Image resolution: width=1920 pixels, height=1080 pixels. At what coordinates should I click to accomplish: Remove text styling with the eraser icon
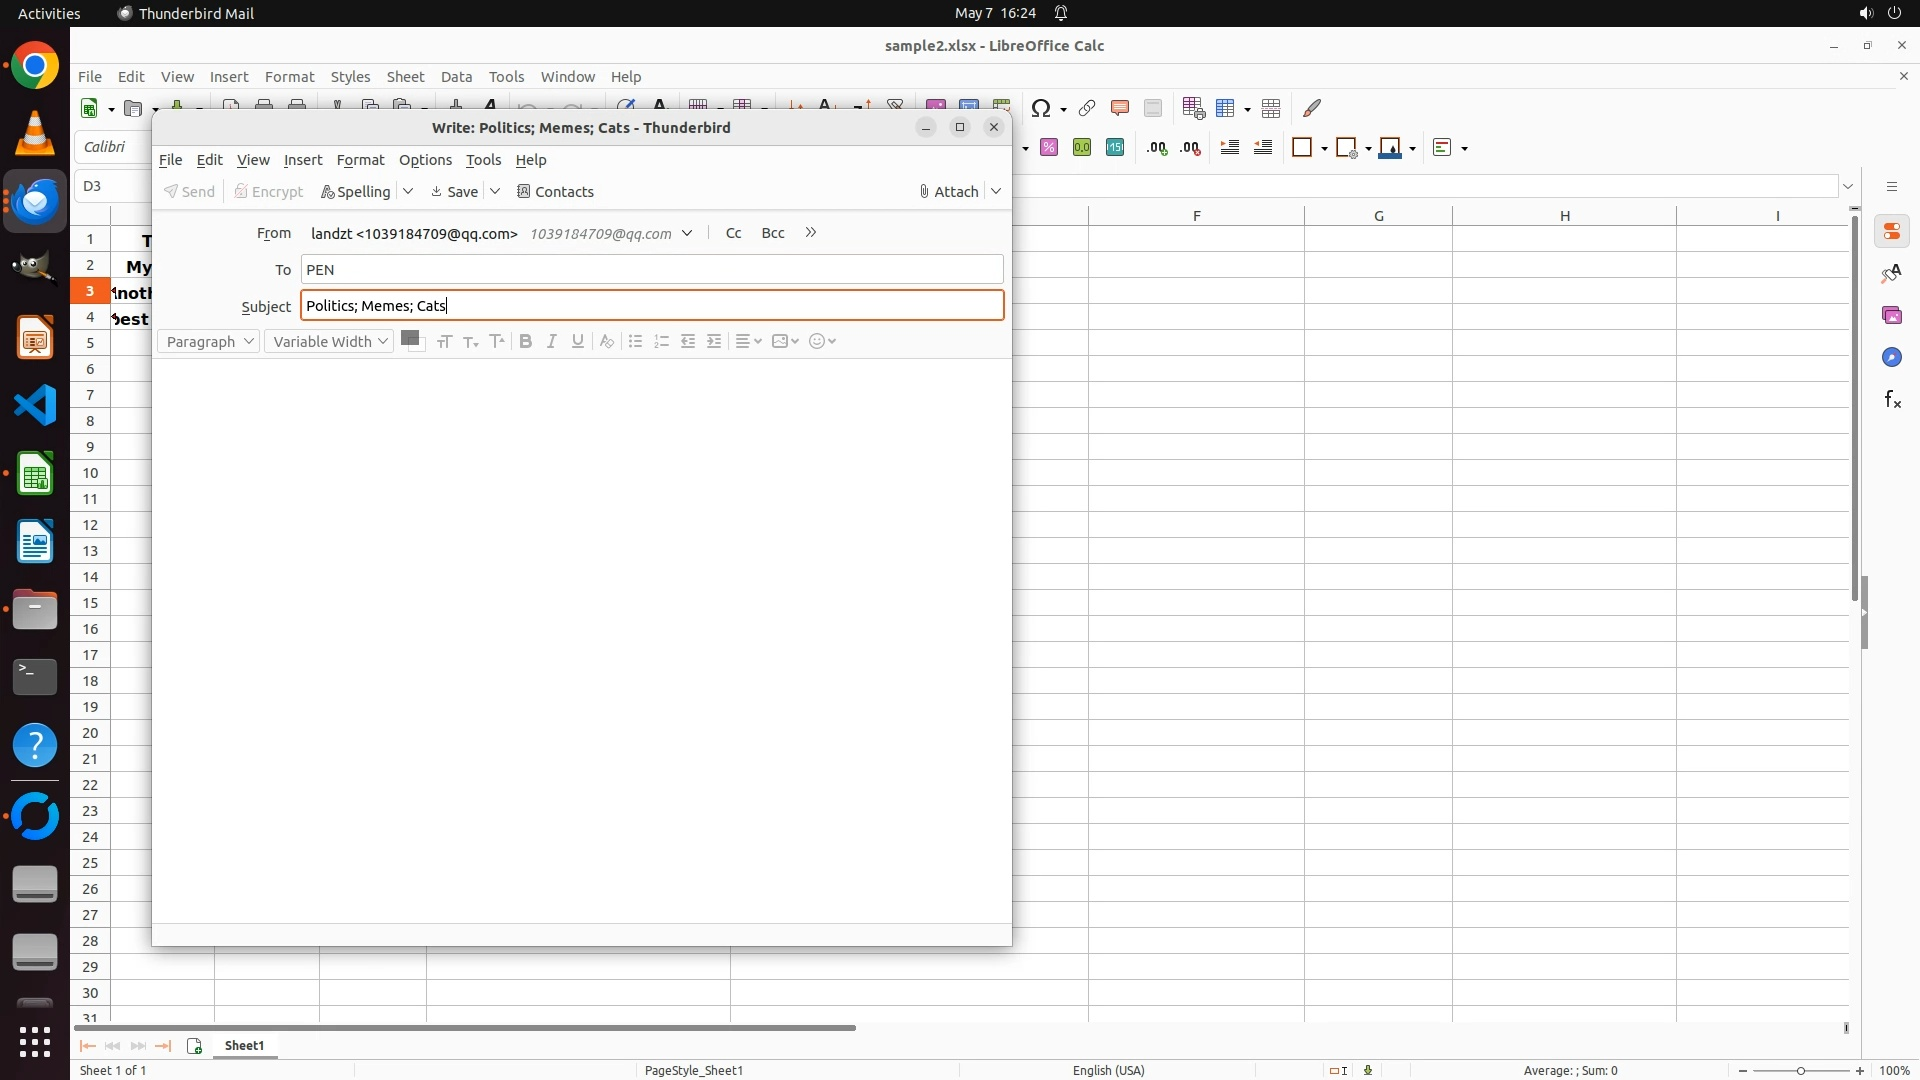606,342
